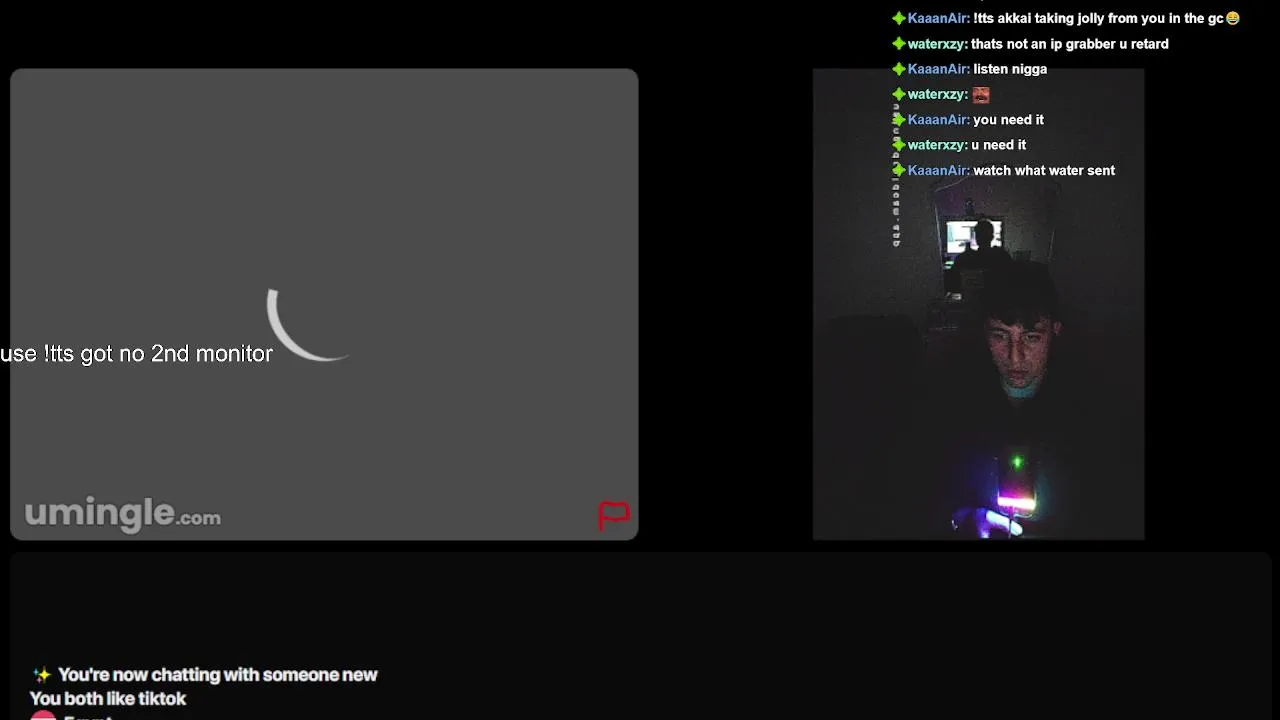Open KaaanAir's name on 'watch what water sent'

(x=938, y=171)
